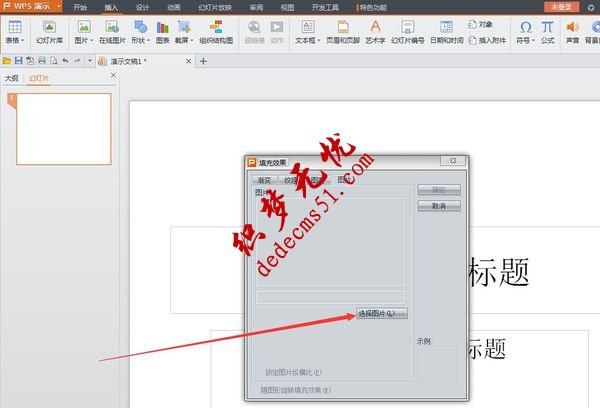This screenshot has width=600, height=408.
Task: Click the redo arrow icon
Action: (77, 60)
